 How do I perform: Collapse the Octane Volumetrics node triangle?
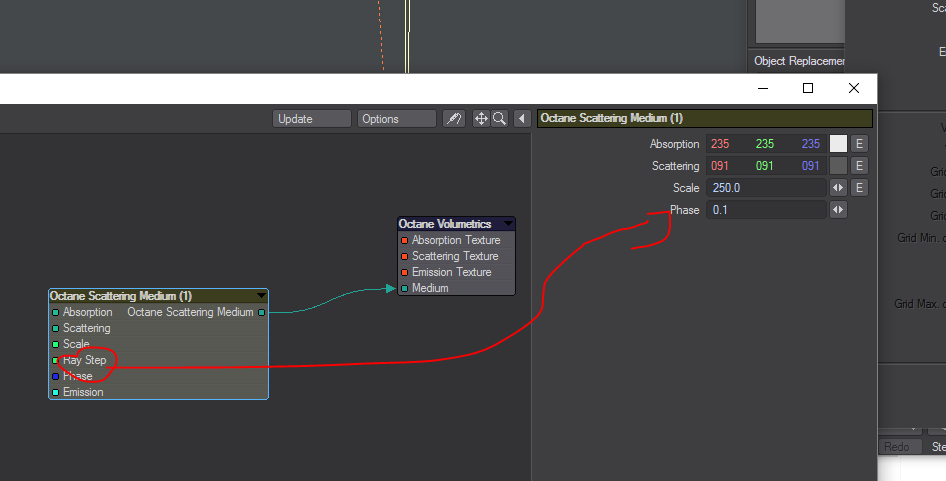click(x=508, y=224)
